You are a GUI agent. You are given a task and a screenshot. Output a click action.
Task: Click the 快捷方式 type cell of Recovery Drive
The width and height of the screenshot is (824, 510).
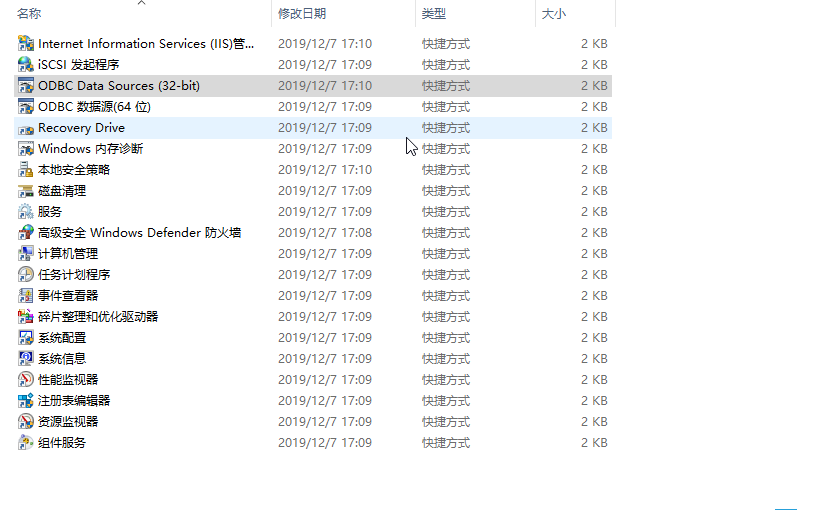(x=446, y=128)
